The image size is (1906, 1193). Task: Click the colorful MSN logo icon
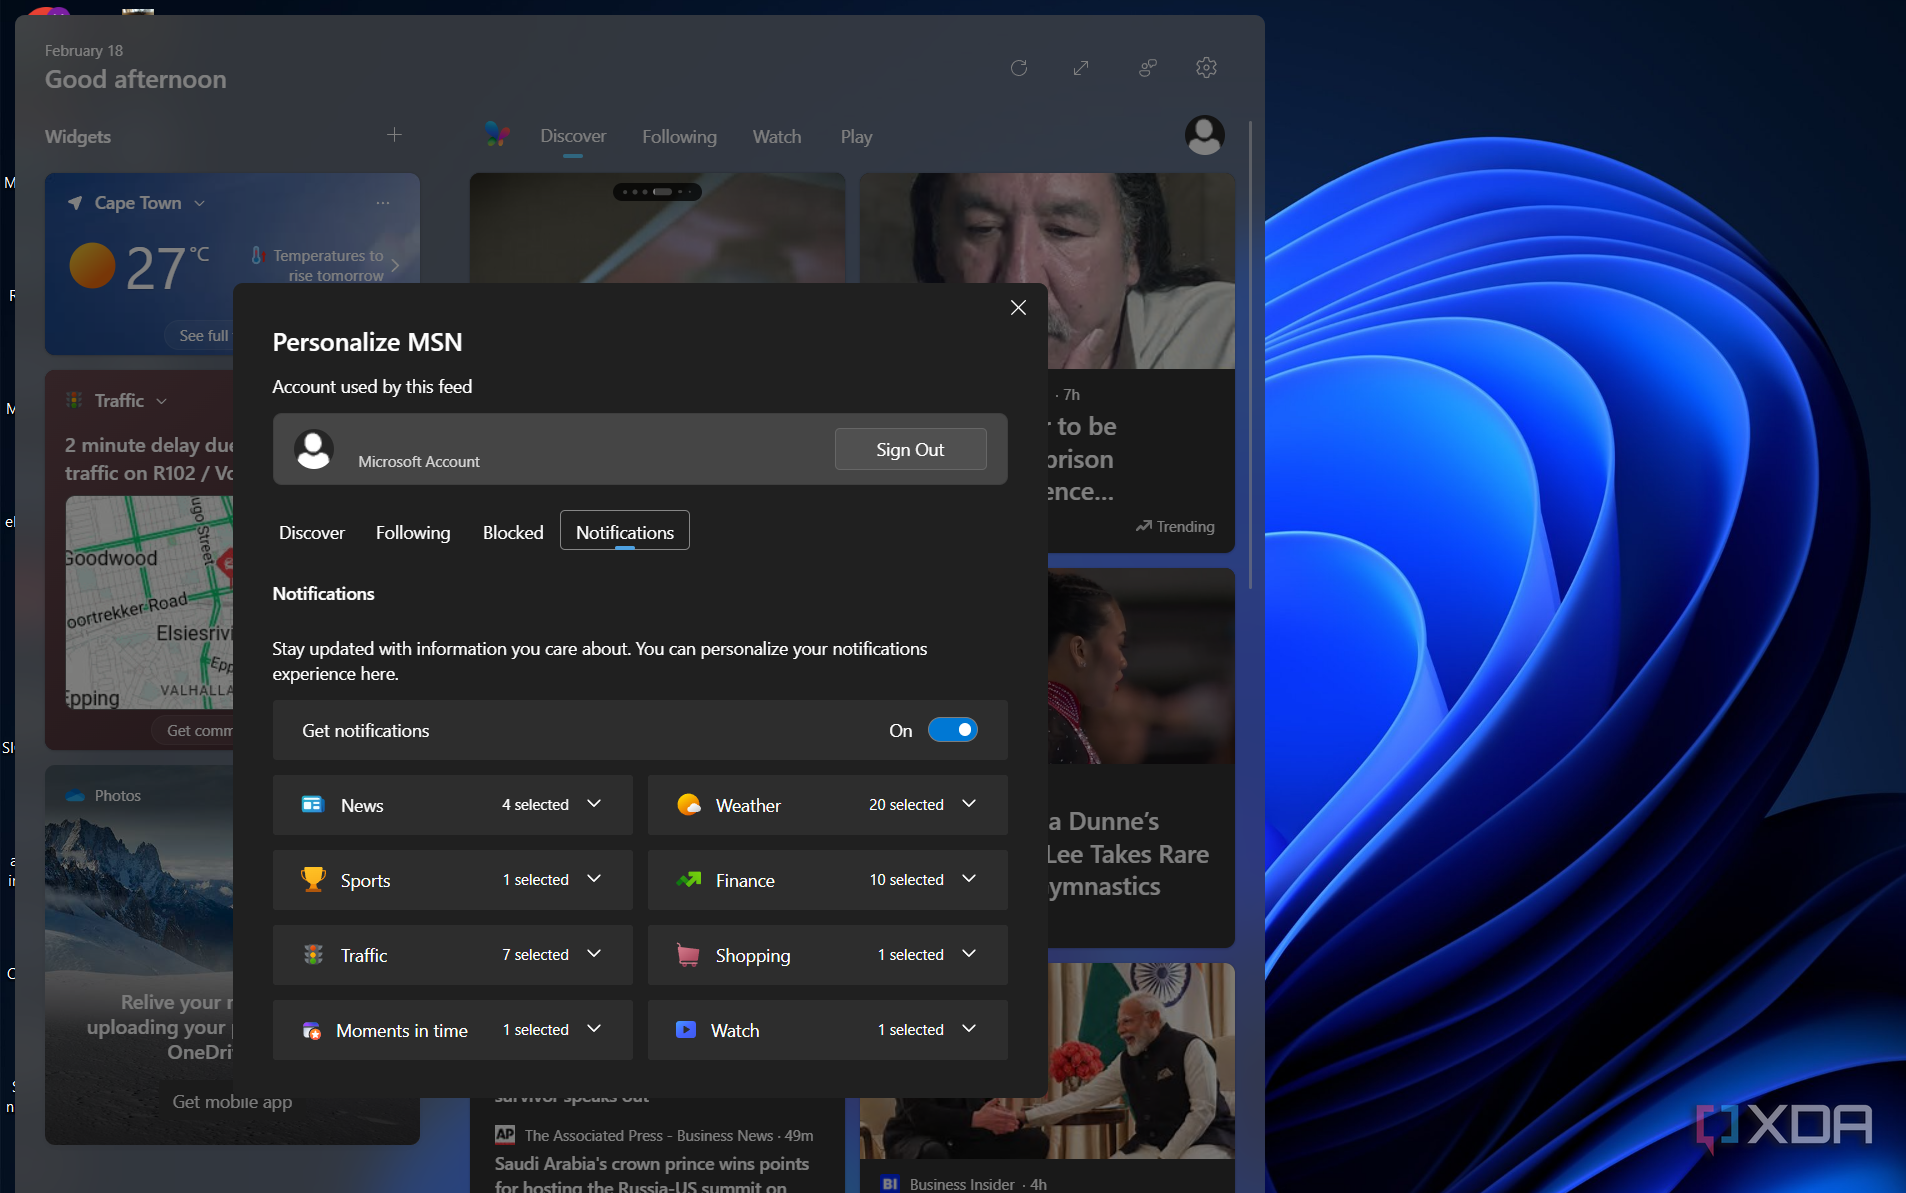[x=496, y=134]
